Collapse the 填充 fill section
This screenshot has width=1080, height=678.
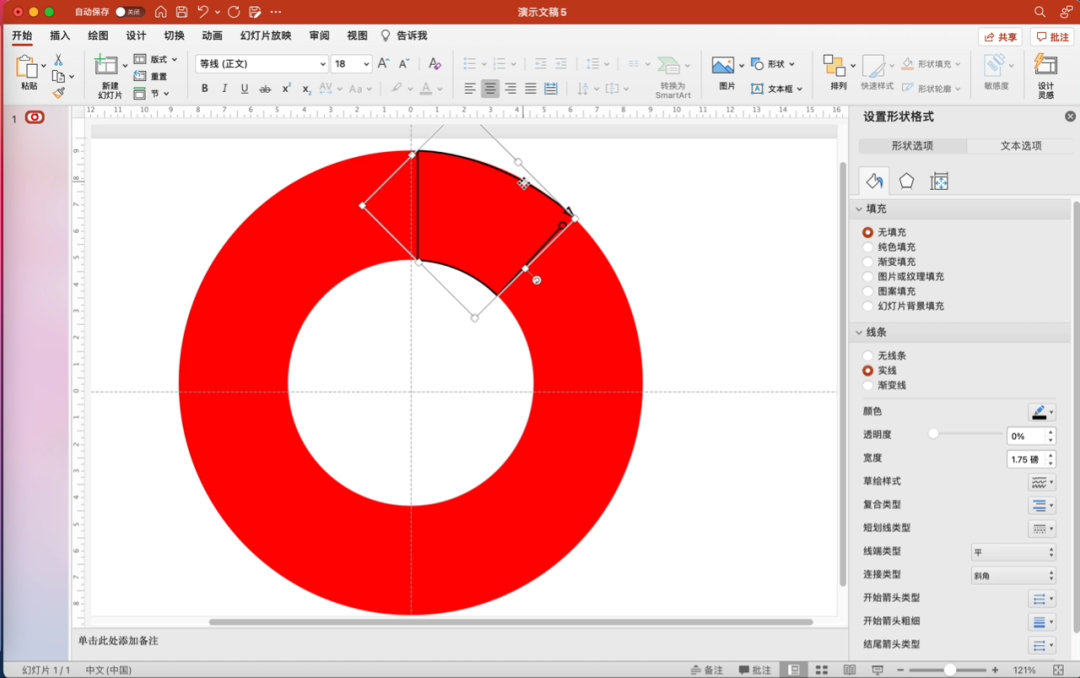click(x=858, y=210)
